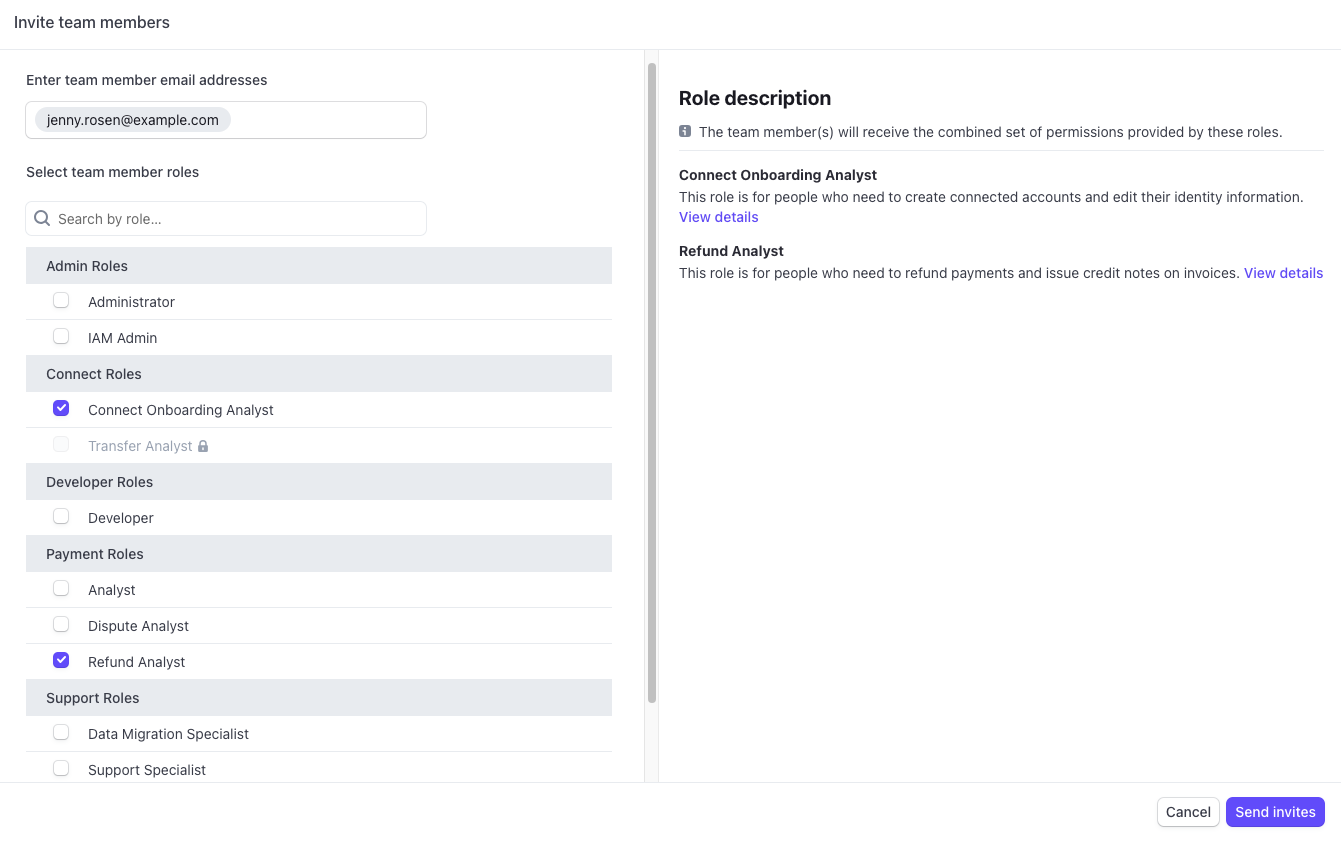Tick the Analyst role checkbox
Screen dimensions: 1341x841
(x=61, y=588)
